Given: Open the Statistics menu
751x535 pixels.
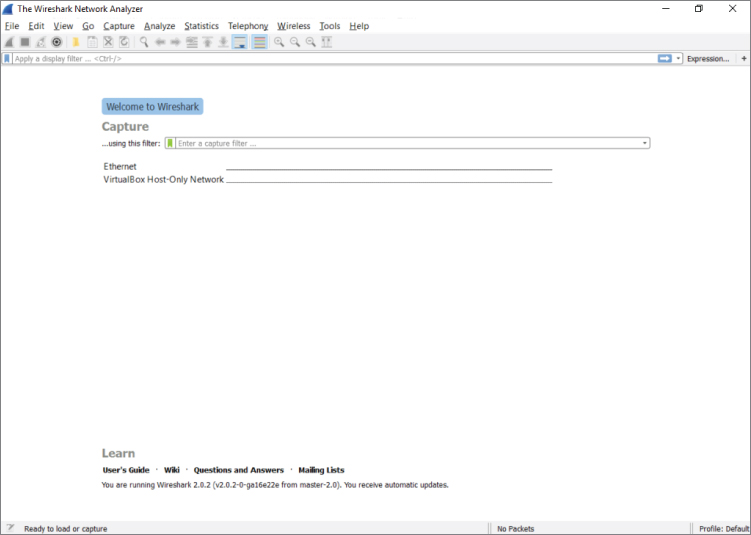Looking at the screenshot, I should [202, 26].
